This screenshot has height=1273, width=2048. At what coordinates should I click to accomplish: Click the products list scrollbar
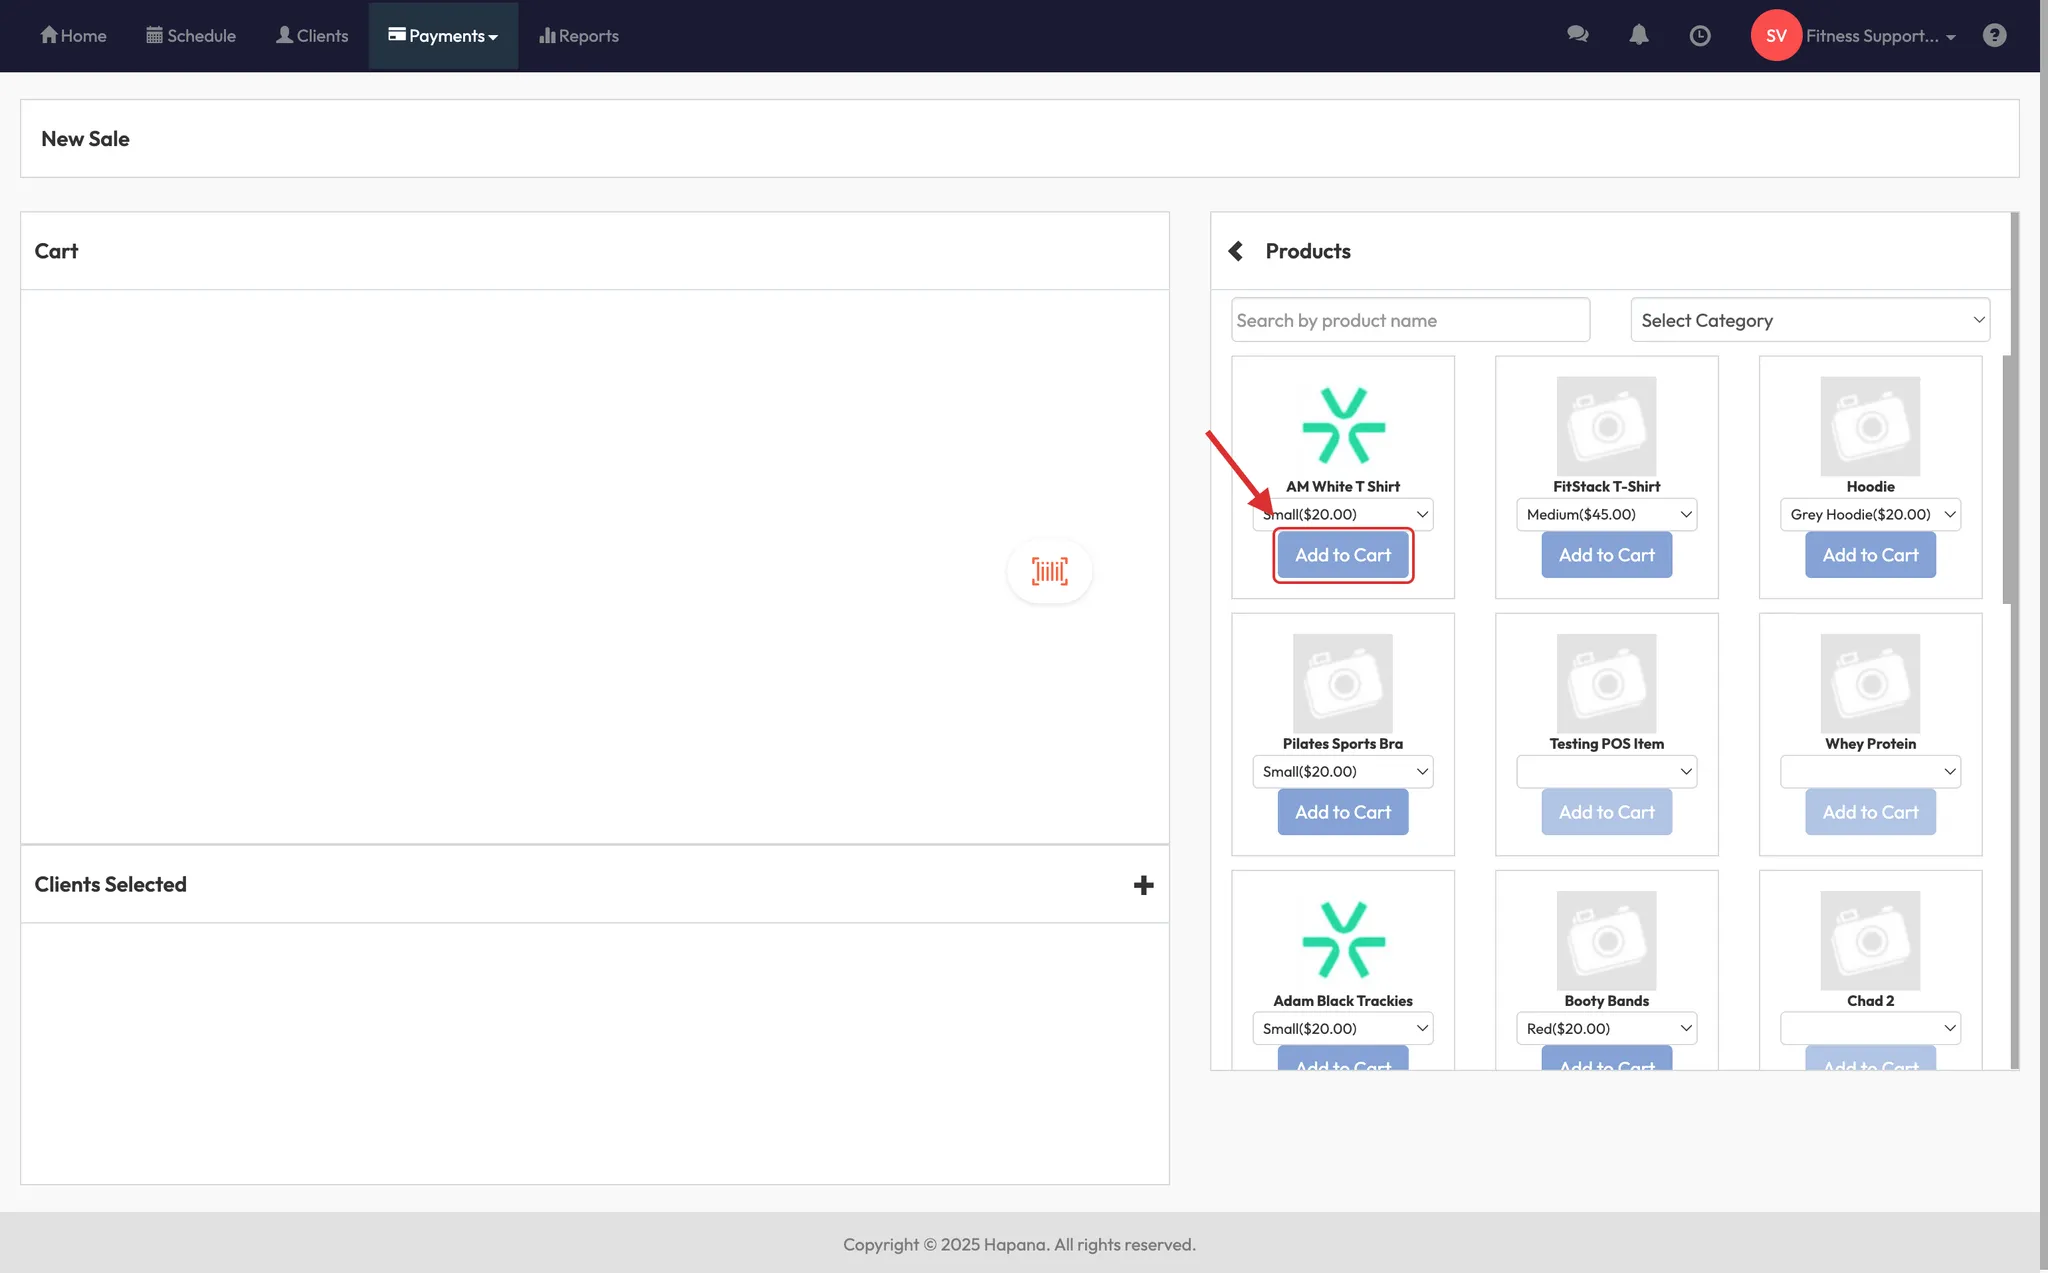[2007, 480]
